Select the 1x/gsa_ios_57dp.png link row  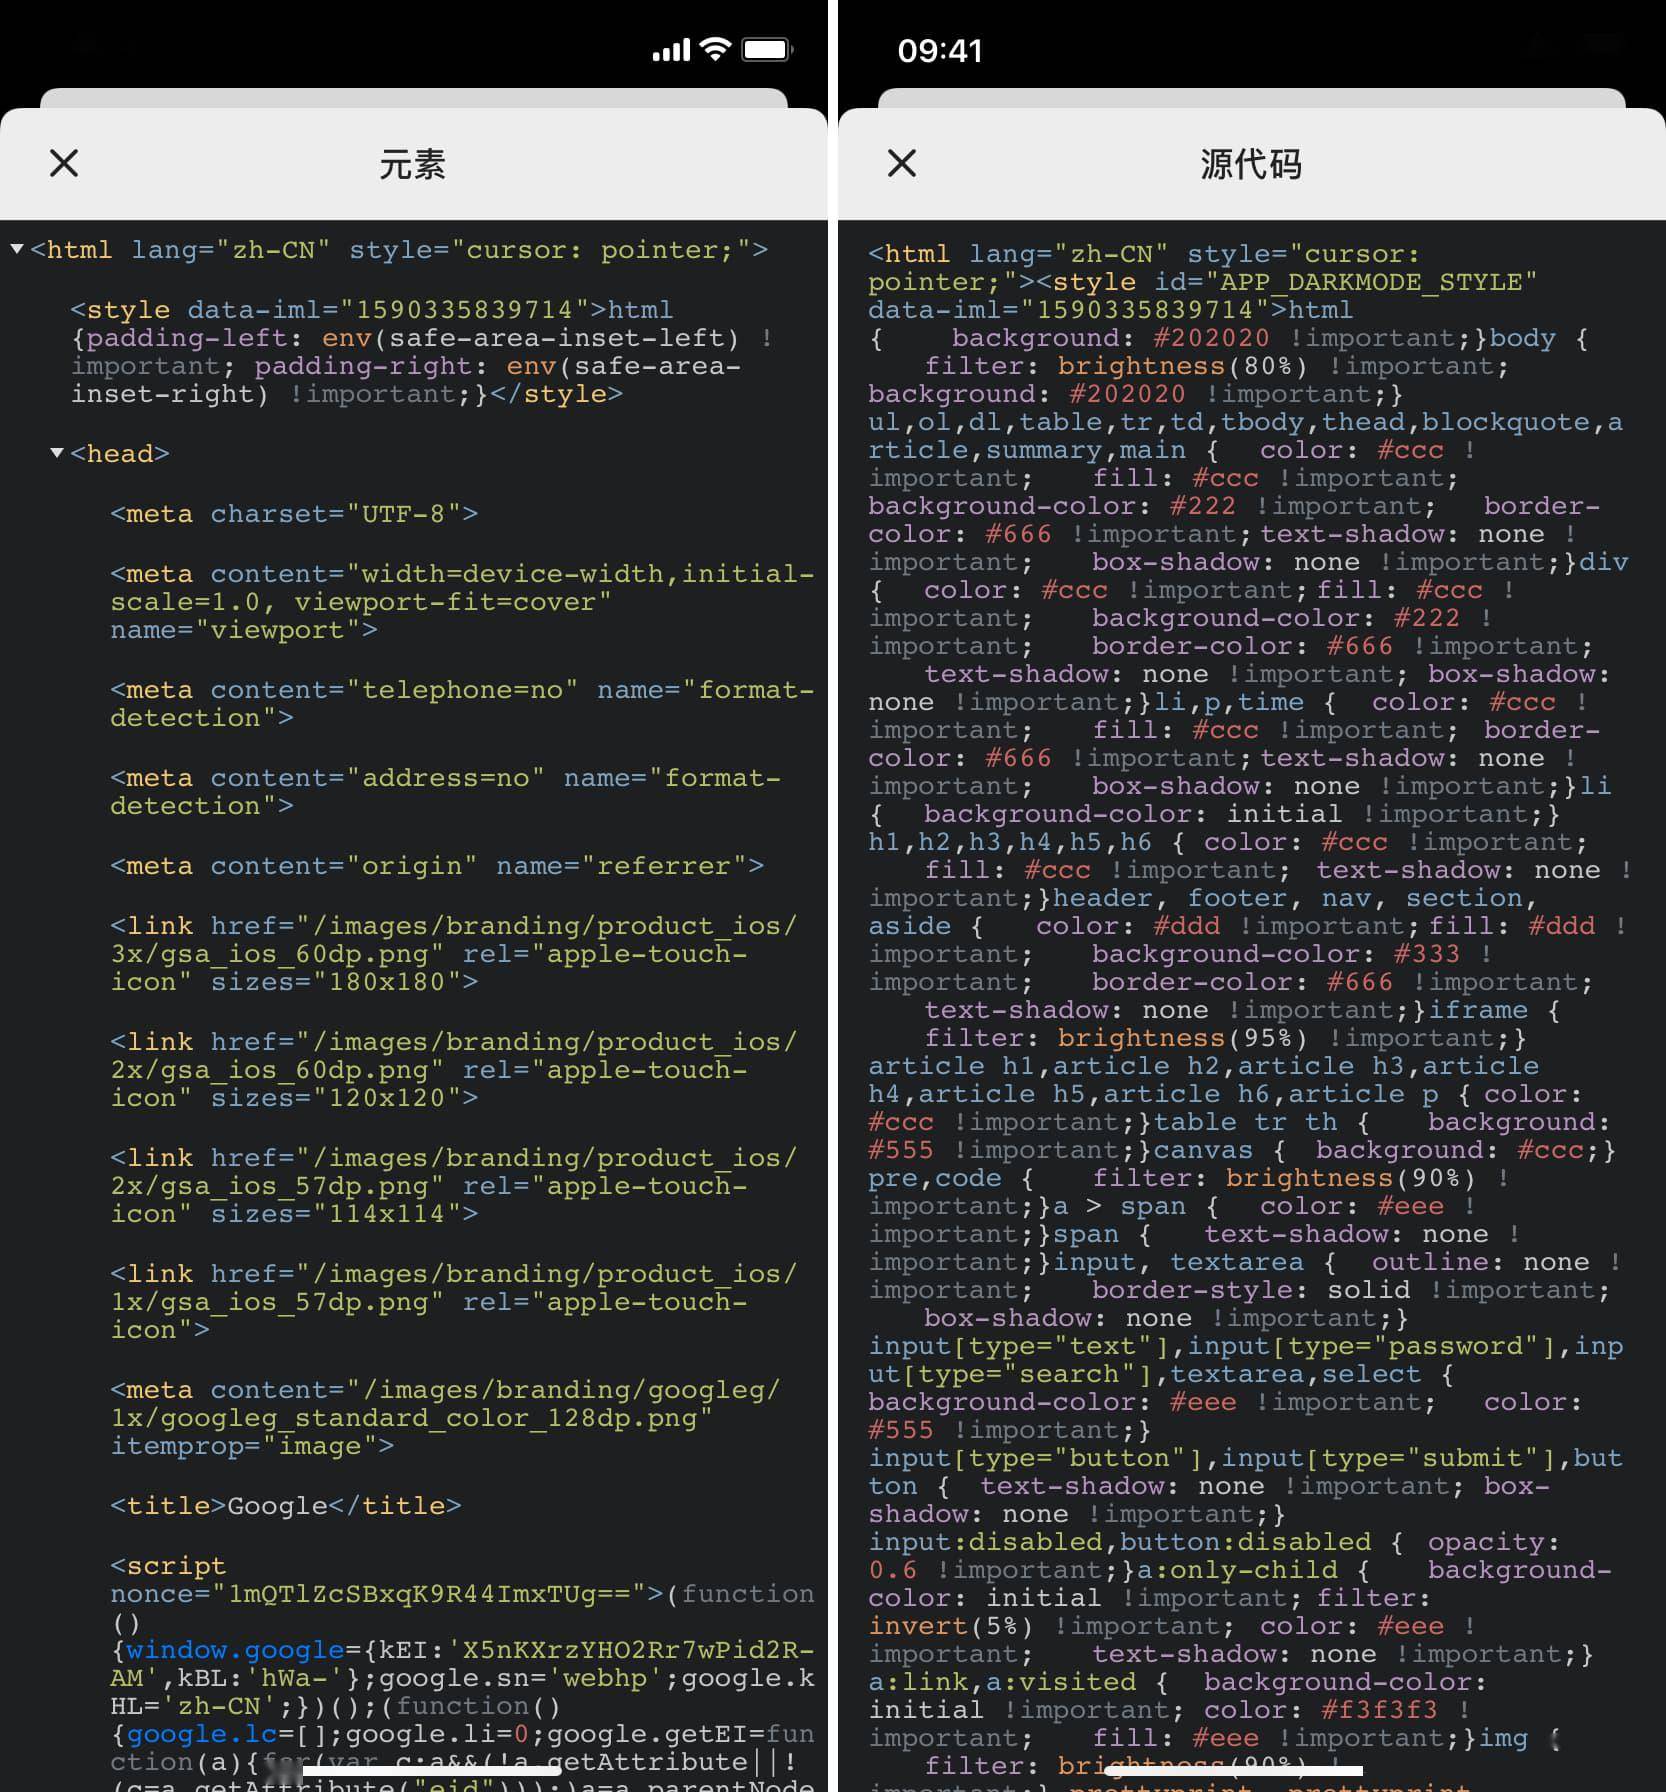[x=454, y=1301]
